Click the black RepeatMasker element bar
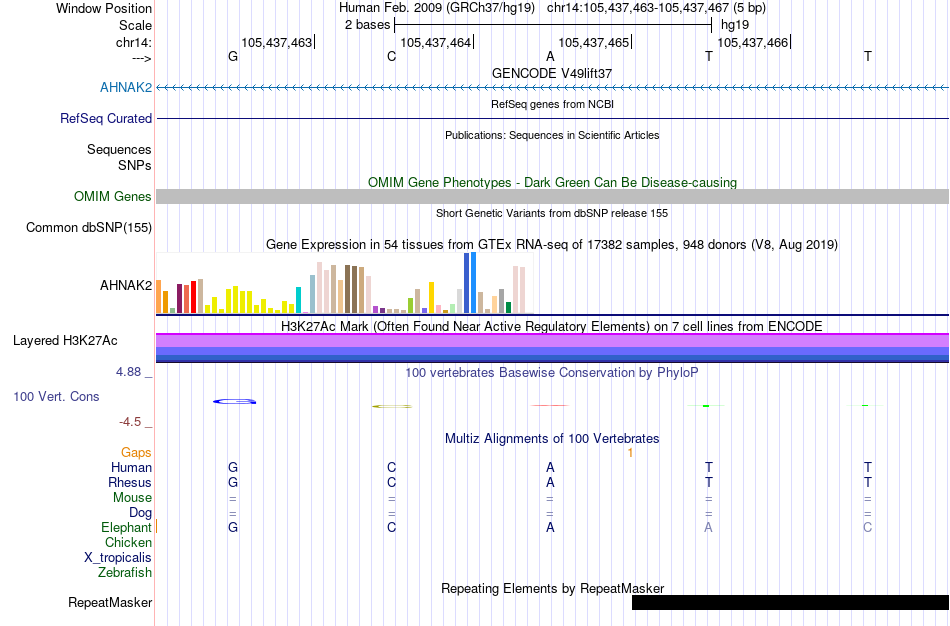The image size is (950, 626). click(791, 602)
